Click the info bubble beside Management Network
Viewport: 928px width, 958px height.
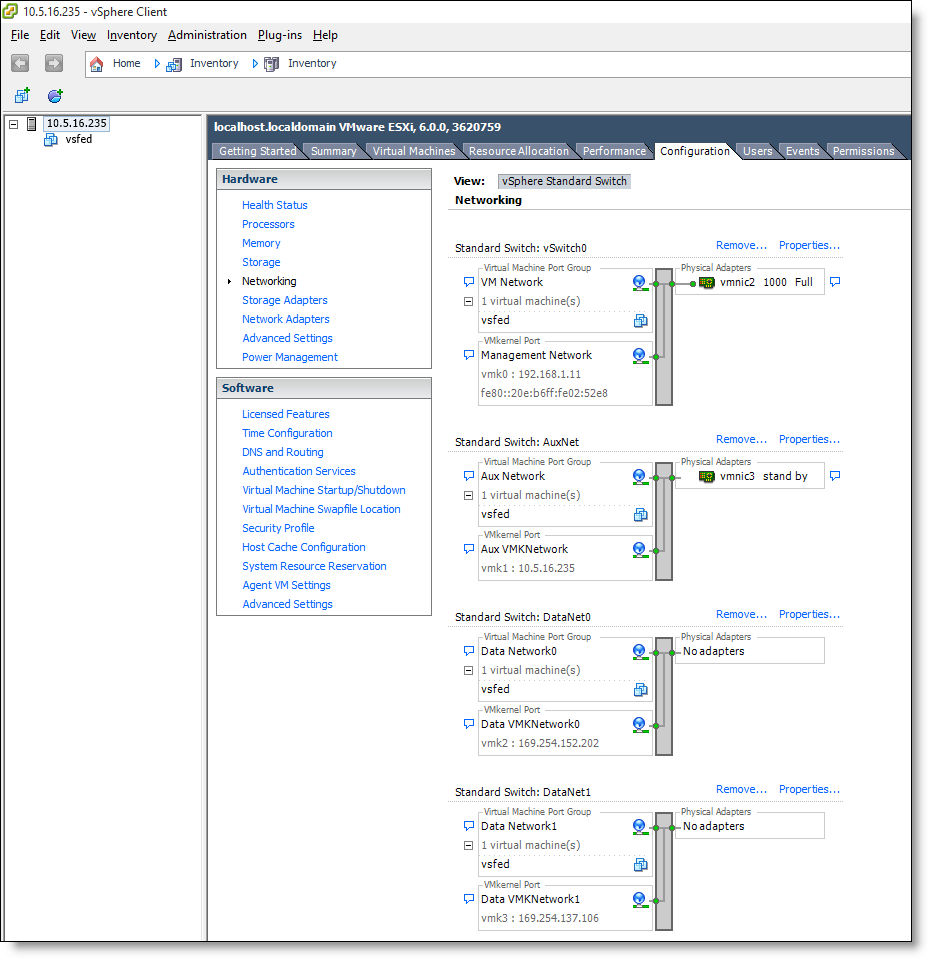pos(468,355)
